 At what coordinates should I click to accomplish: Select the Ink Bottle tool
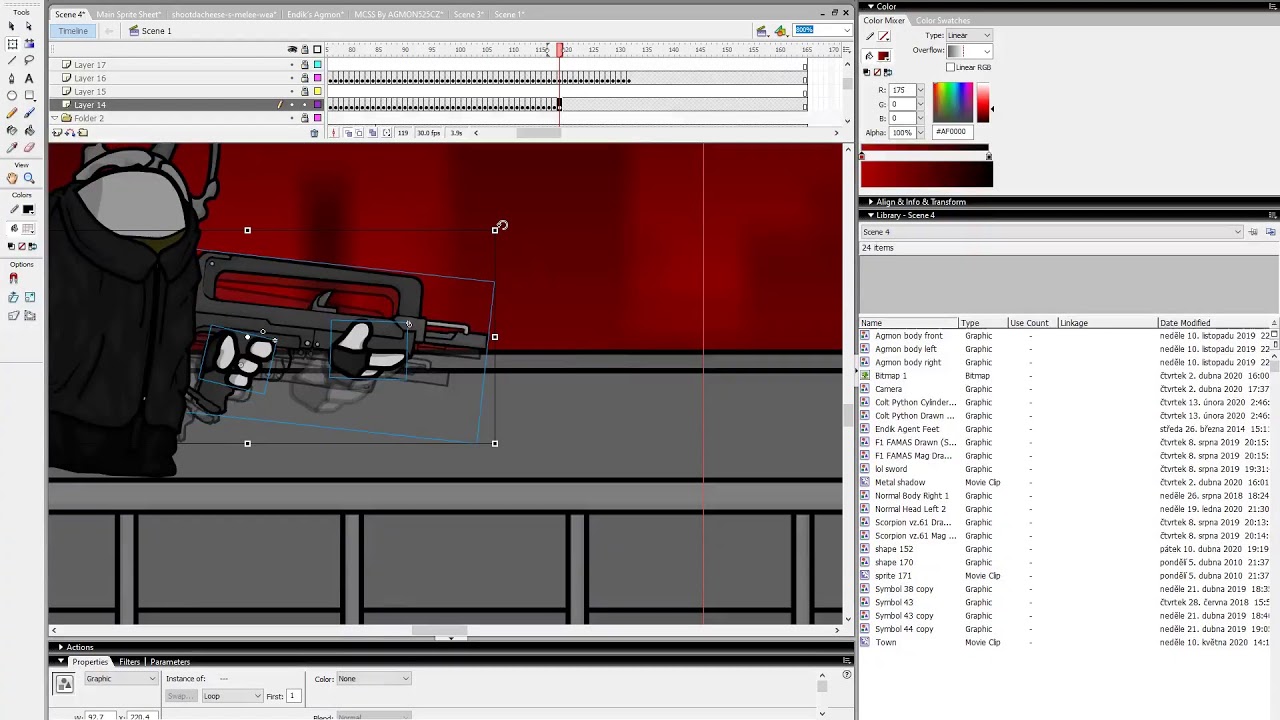(x=12, y=130)
